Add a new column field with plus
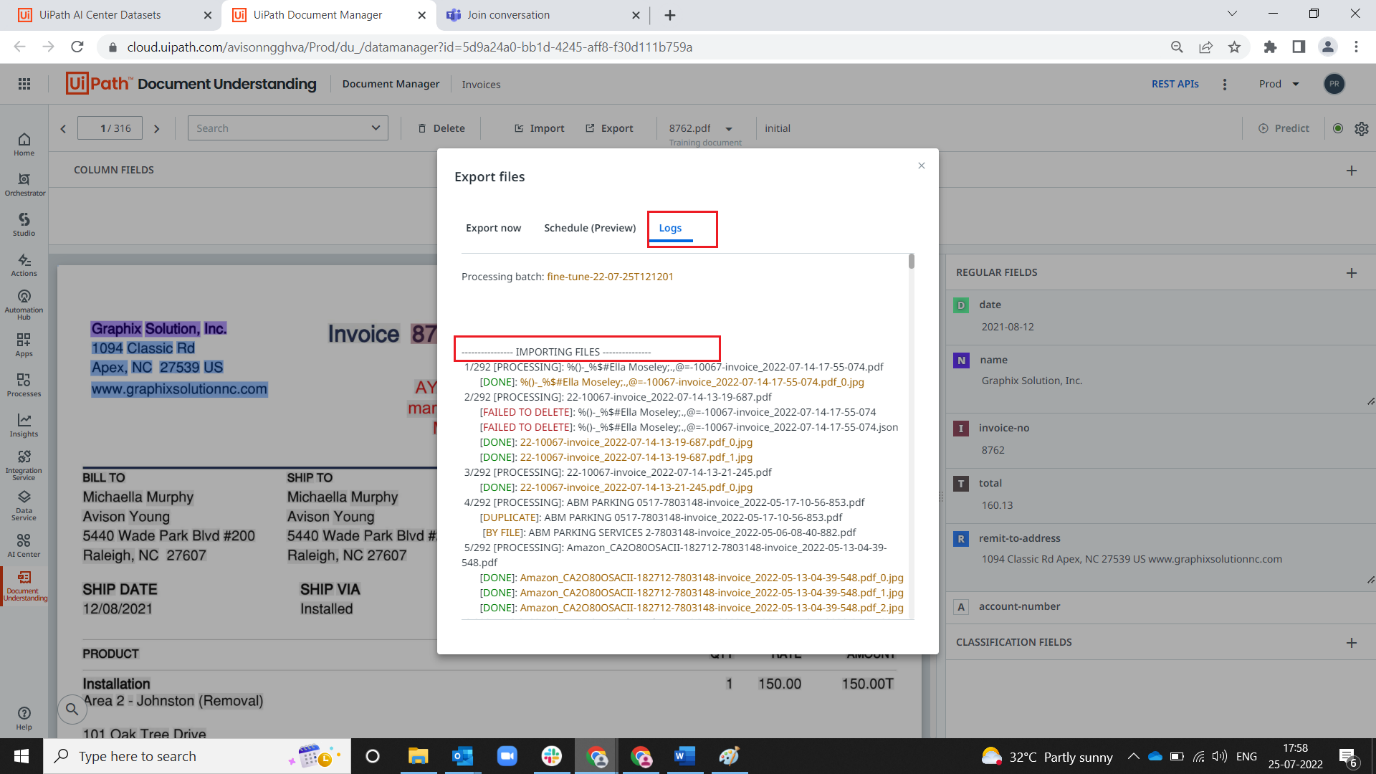Screen dimensions: 1376x774 coord(1352,170)
